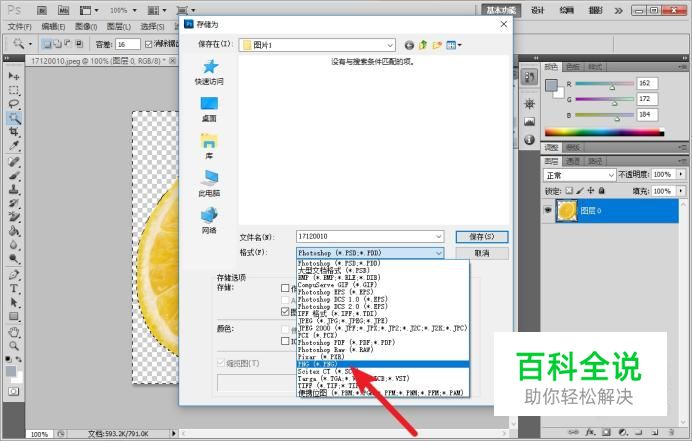Switch to the 基本功能 workspace

click(x=501, y=10)
